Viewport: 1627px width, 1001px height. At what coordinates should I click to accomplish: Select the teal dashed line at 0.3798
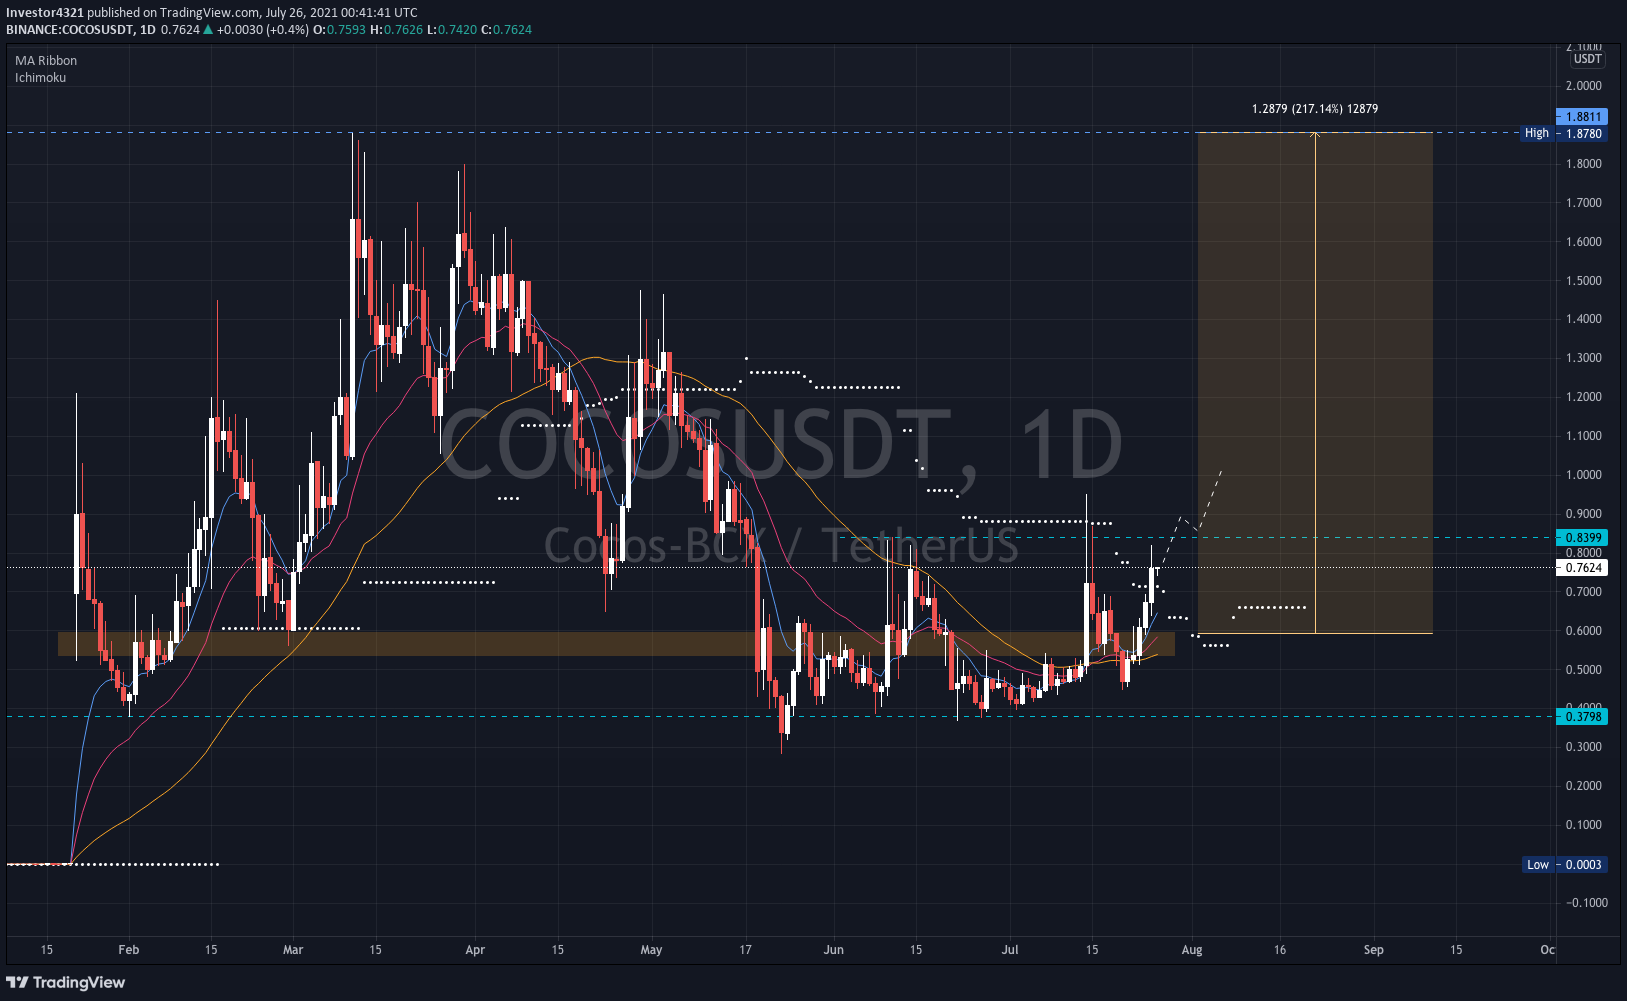tap(780, 716)
